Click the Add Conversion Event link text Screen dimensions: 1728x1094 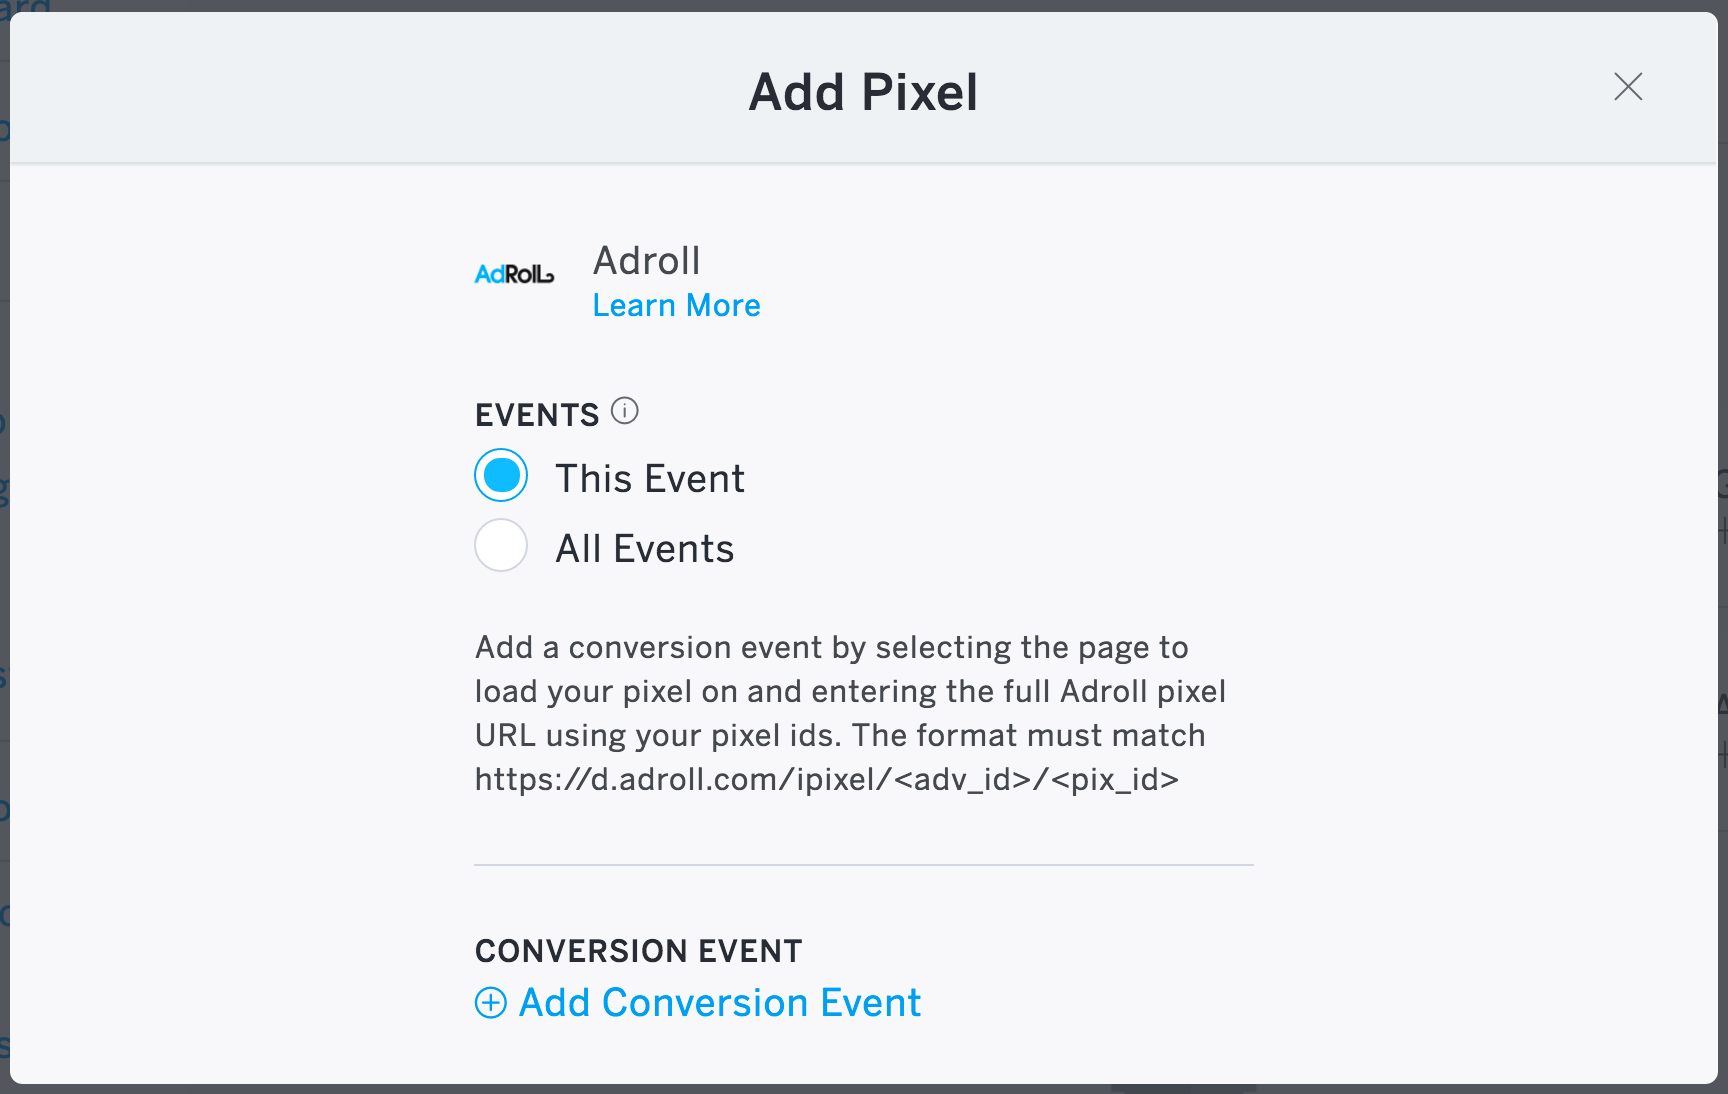point(719,1003)
